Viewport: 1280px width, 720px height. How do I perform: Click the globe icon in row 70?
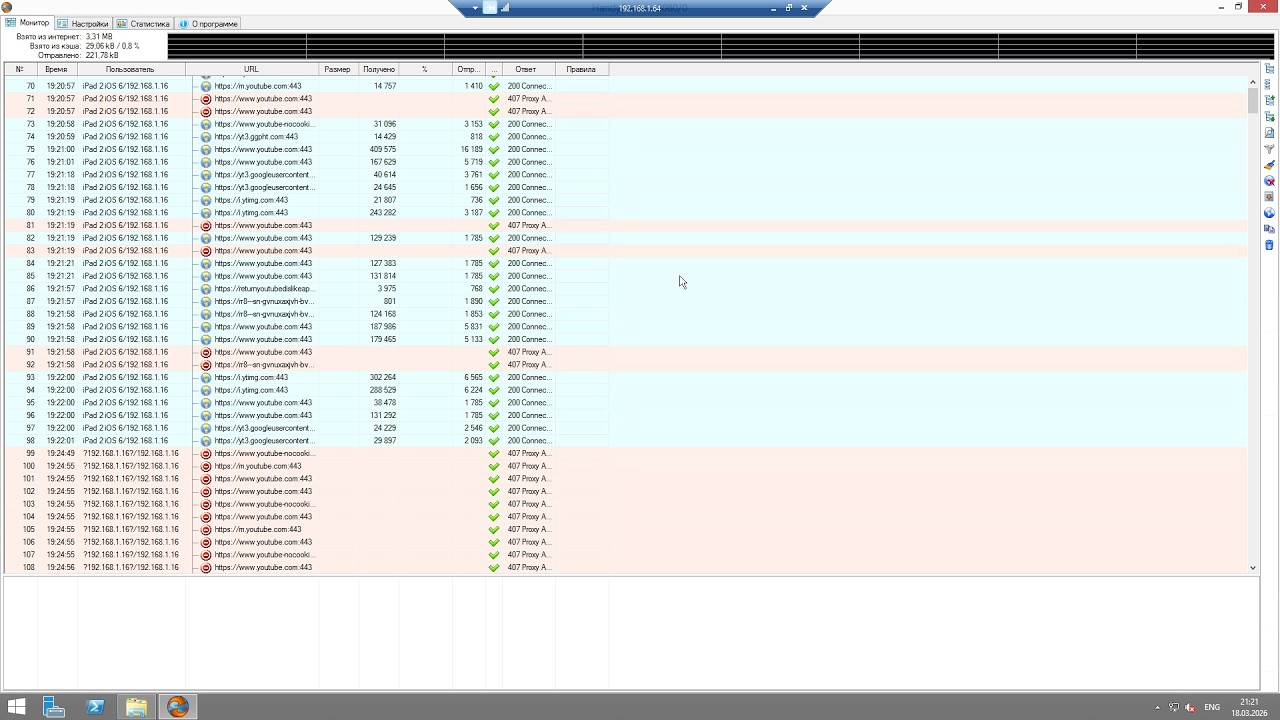point(206,86)
